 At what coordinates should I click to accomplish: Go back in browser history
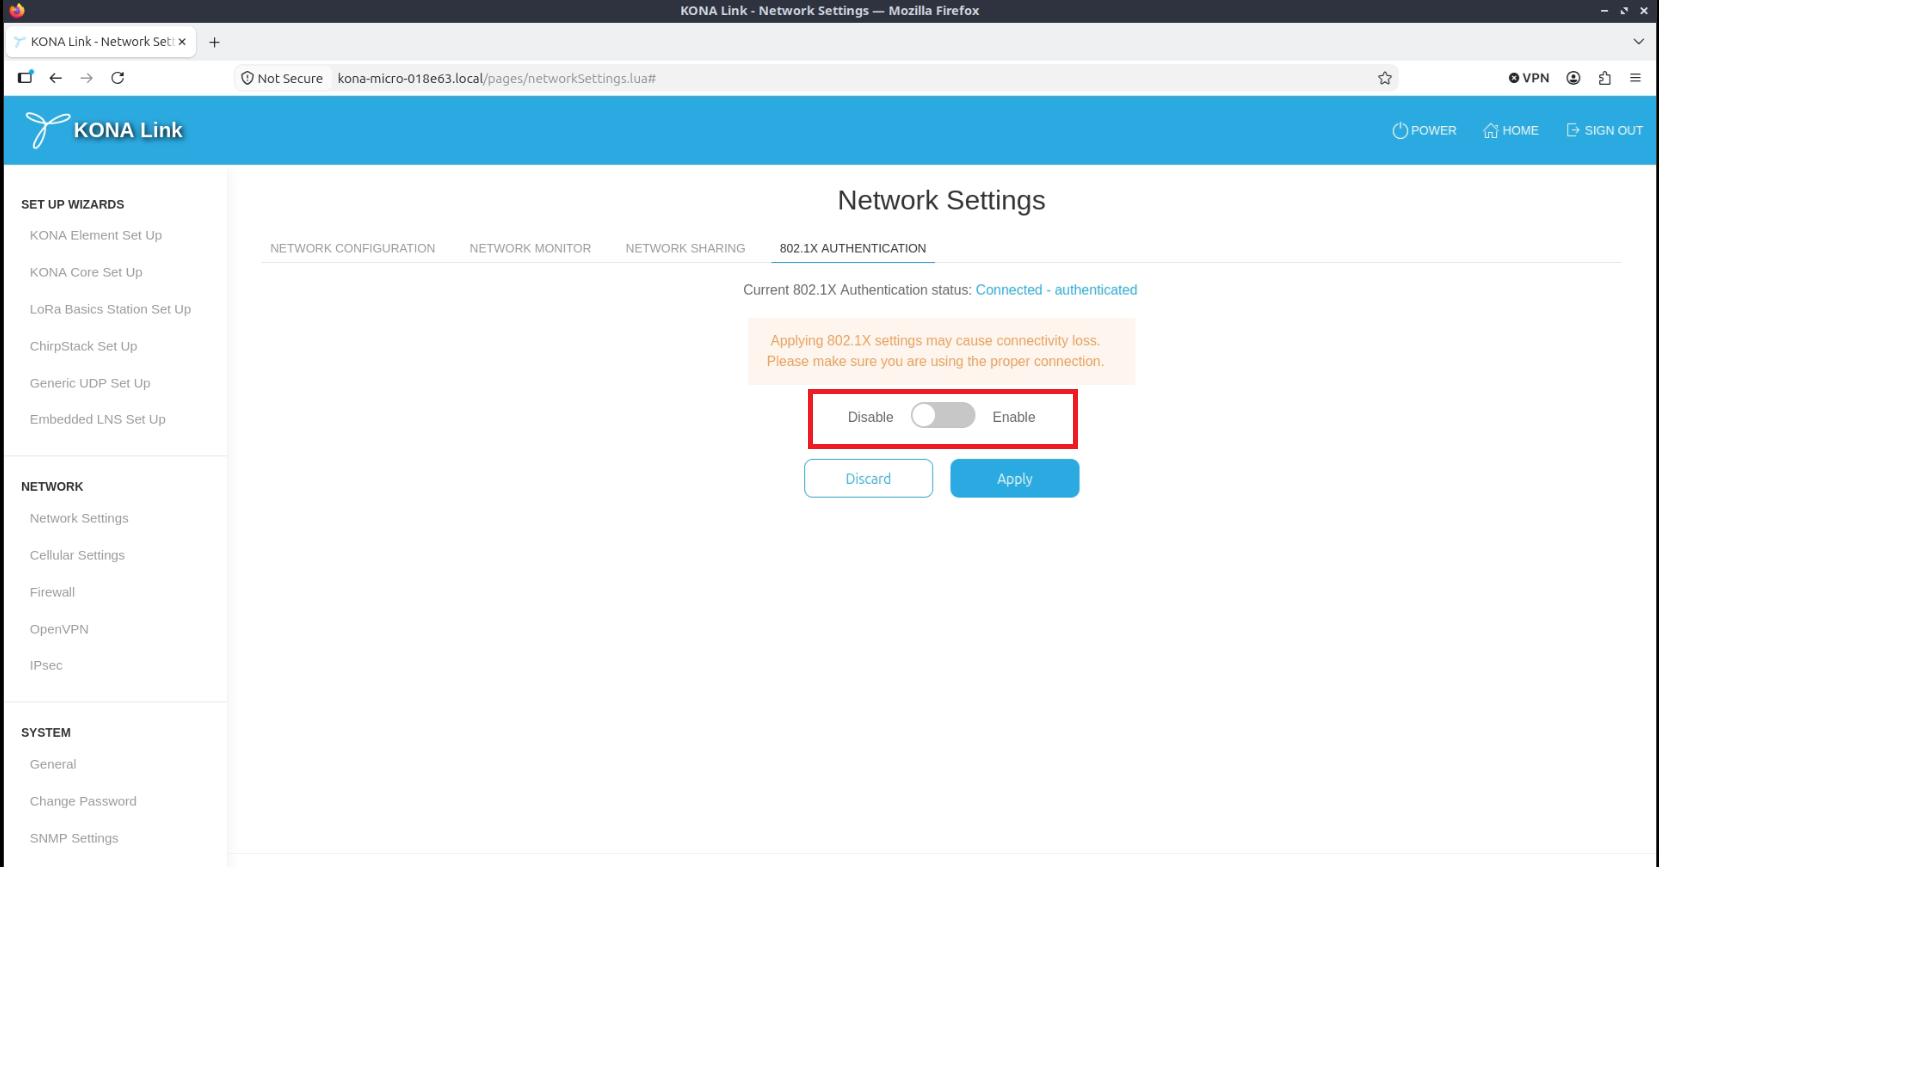pos(56,78)
